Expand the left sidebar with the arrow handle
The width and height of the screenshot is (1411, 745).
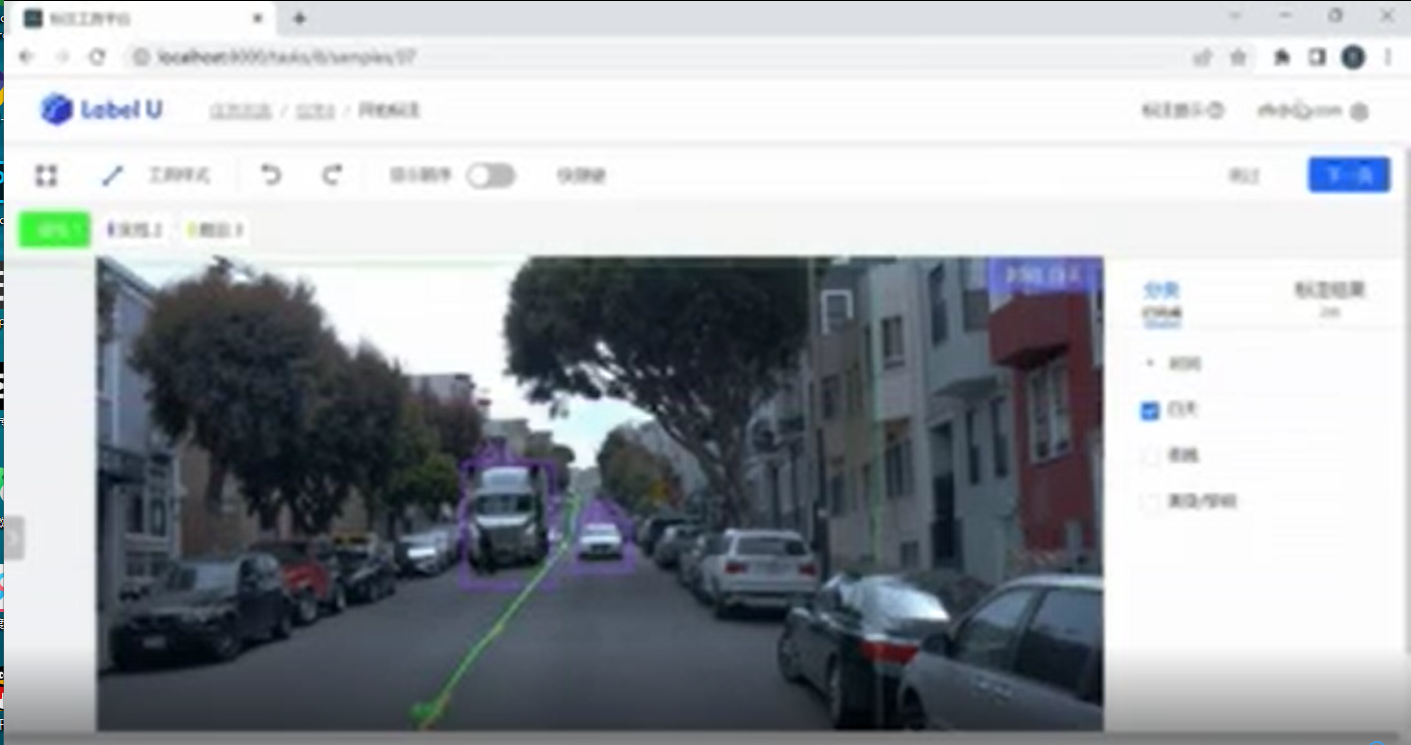pos(14,538)
